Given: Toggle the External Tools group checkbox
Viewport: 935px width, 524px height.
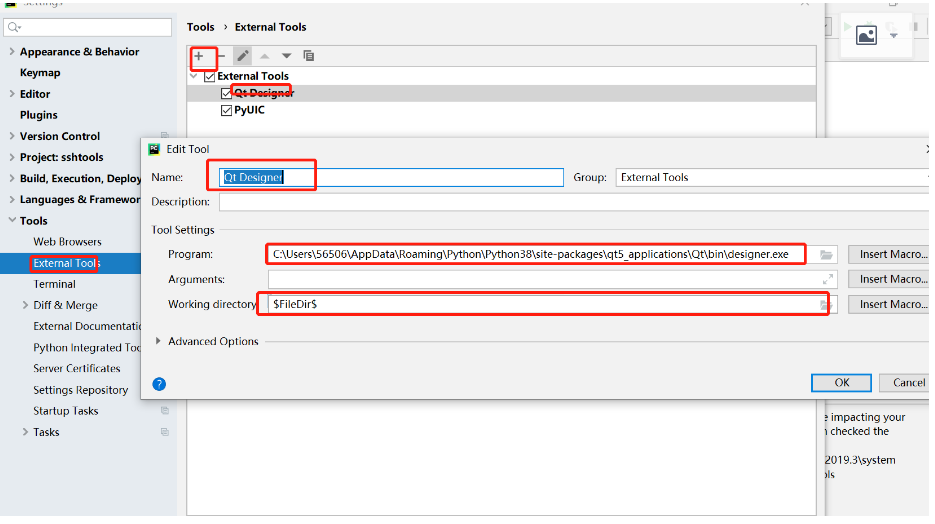Looking at the screenshot, I should (x=210, y=76).
